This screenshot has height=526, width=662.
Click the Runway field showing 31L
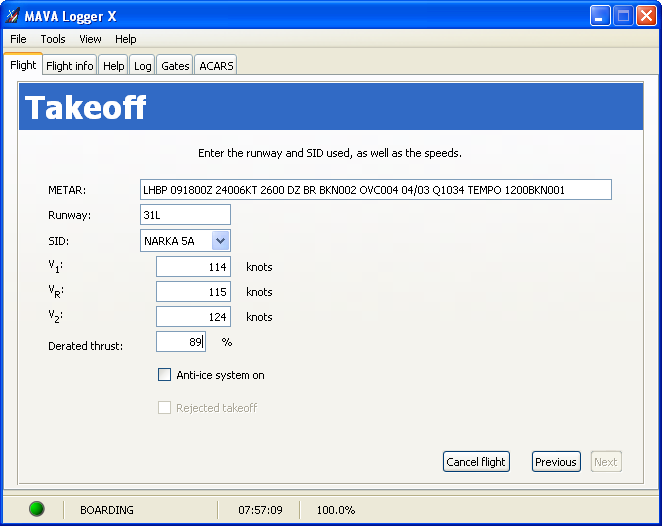coord(185,215)
